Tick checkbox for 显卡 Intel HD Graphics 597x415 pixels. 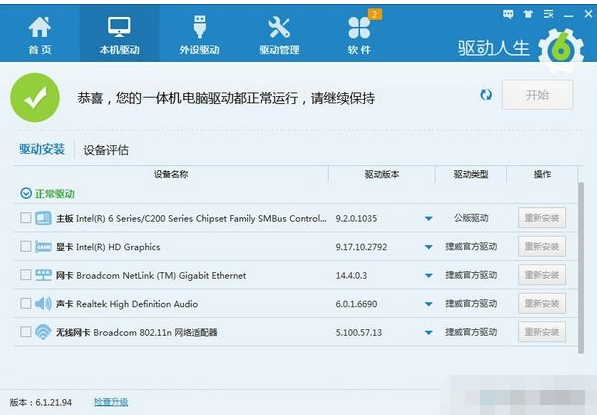[x=26, y=246]
